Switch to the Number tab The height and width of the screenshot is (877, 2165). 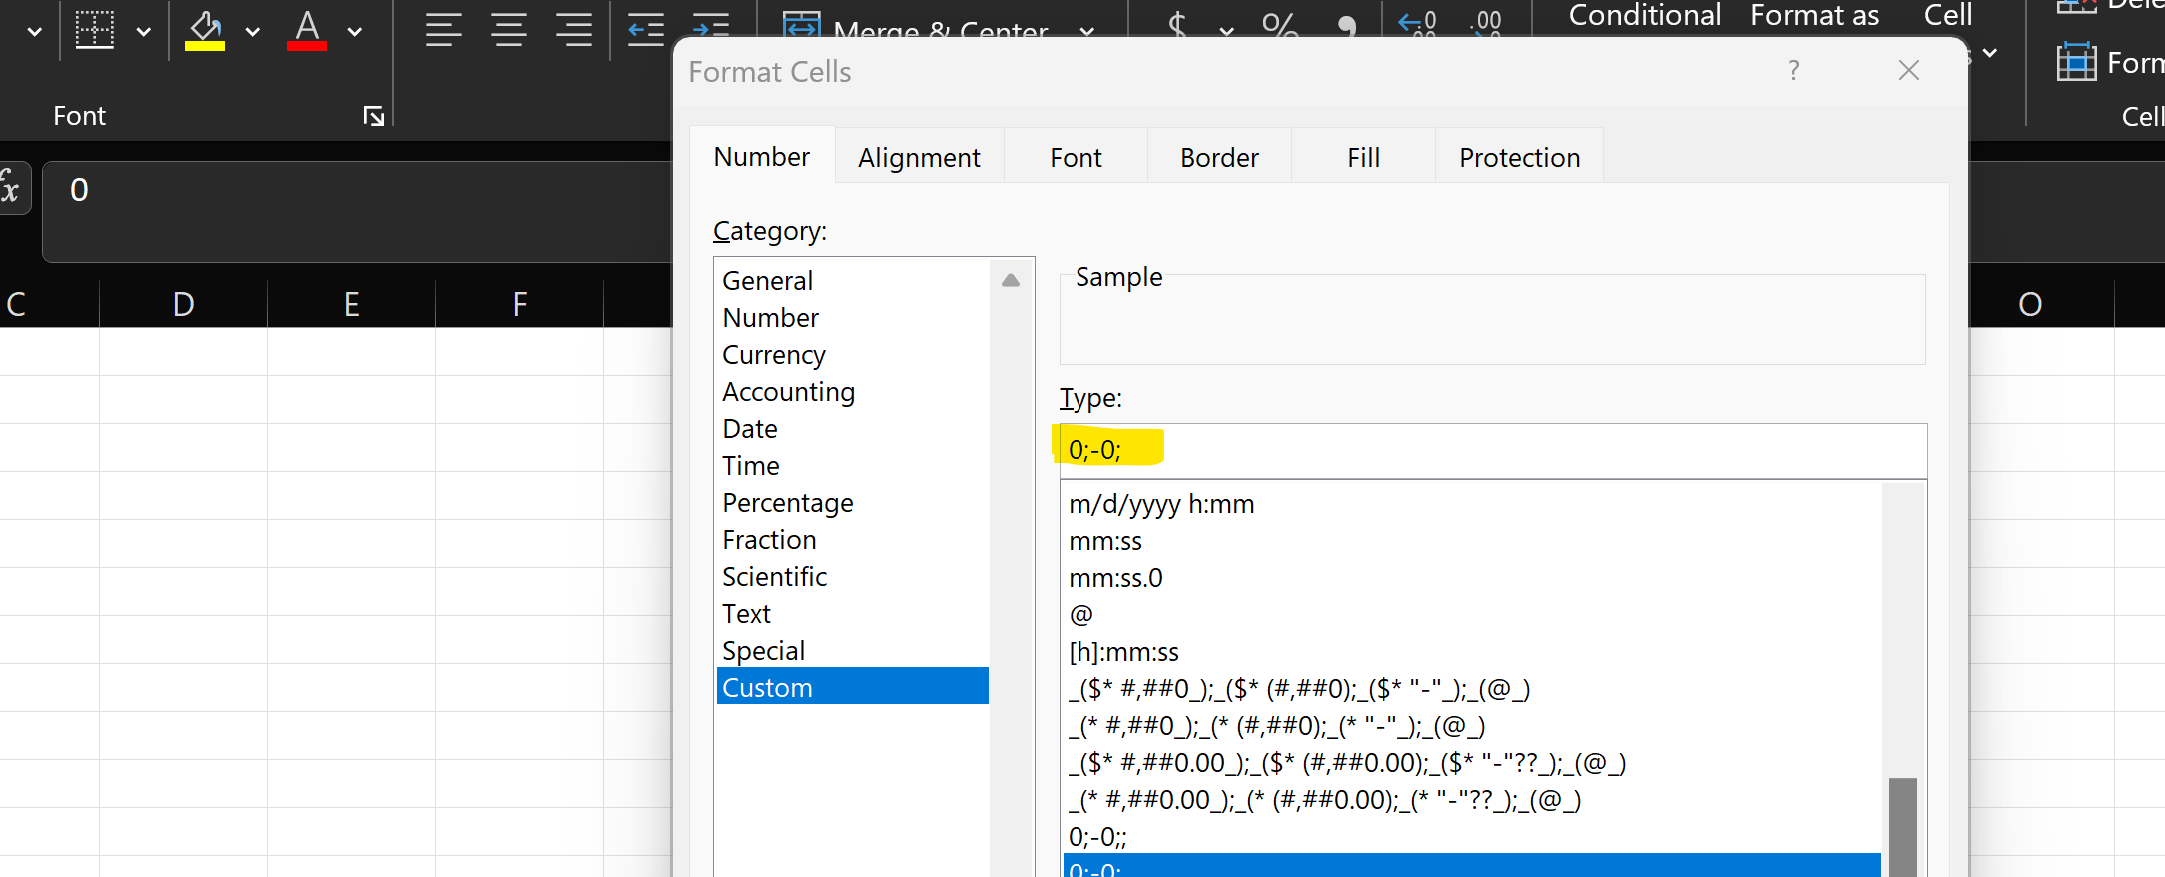[762, 157]
